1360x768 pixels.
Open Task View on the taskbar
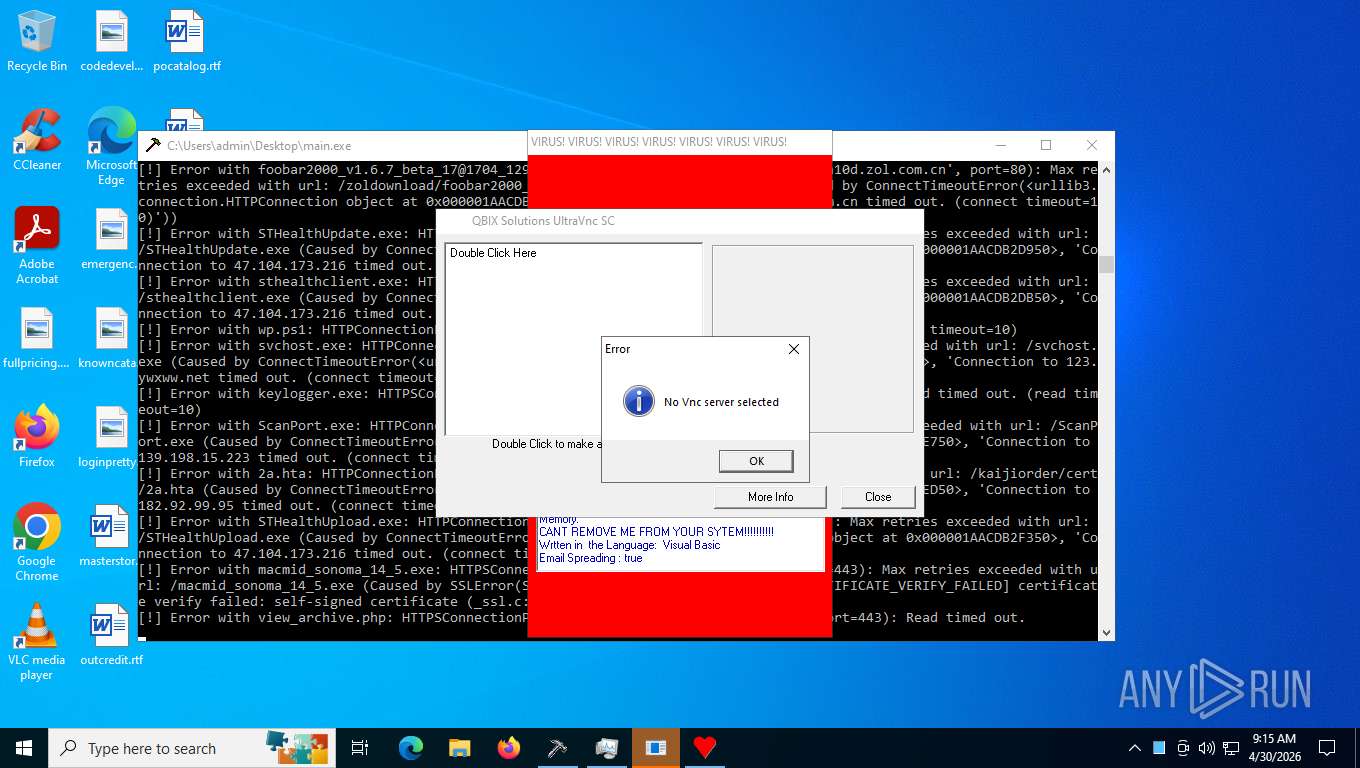point(360,748)
